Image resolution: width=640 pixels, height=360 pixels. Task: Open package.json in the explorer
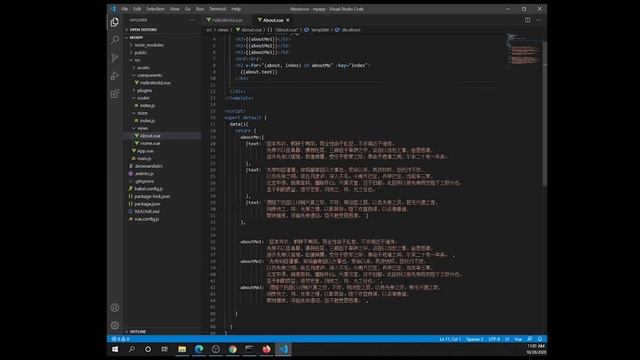click(162, 204)
